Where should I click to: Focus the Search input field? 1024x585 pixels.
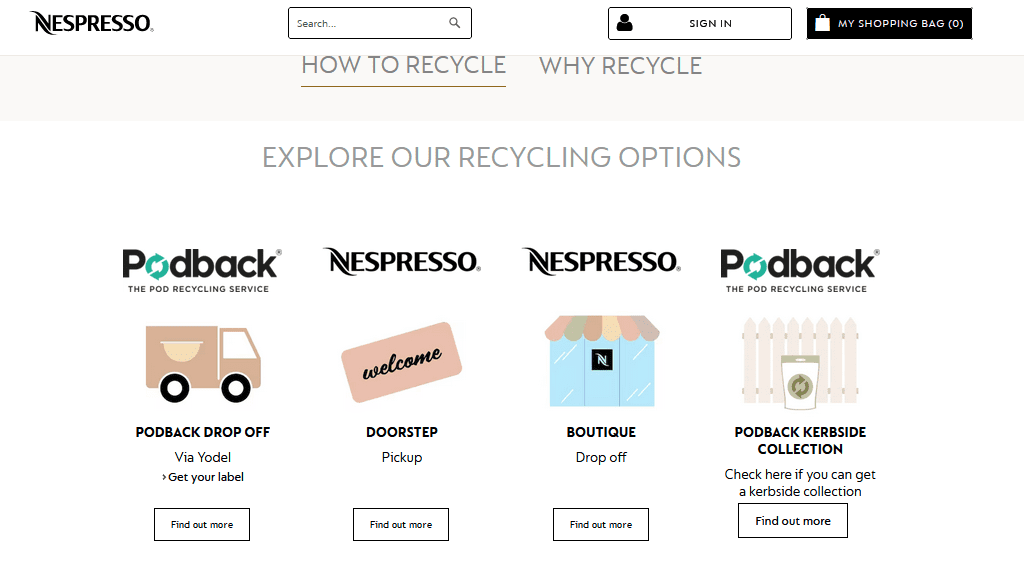pyautogui.click(x=370, y=24)
